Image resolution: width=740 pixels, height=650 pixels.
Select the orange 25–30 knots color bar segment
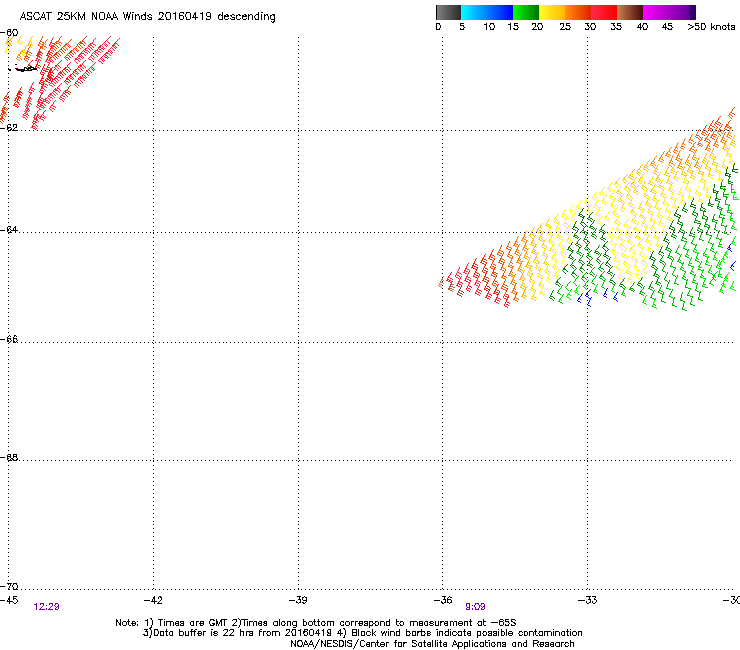[x=578, y=12]
